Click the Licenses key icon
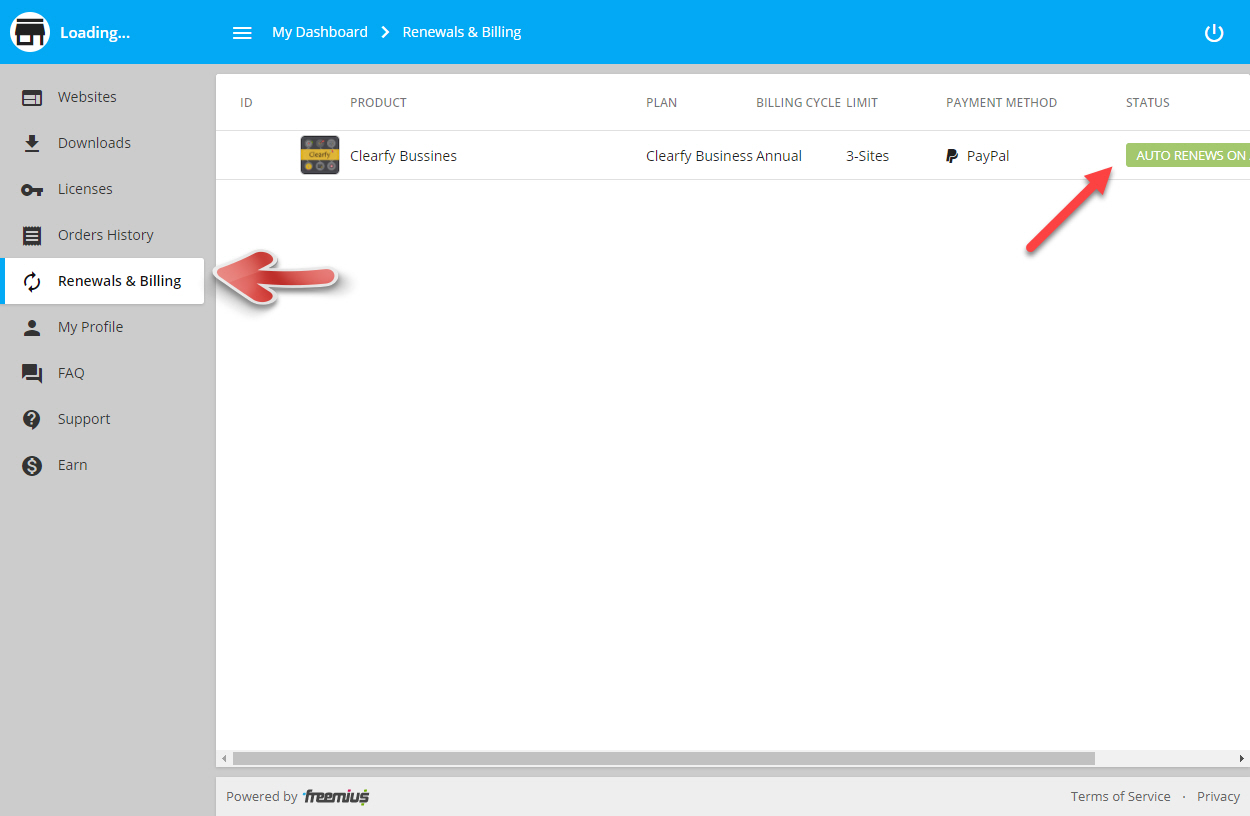The height and width of the screenshot is (816, 1250). [x=32, y=189]
